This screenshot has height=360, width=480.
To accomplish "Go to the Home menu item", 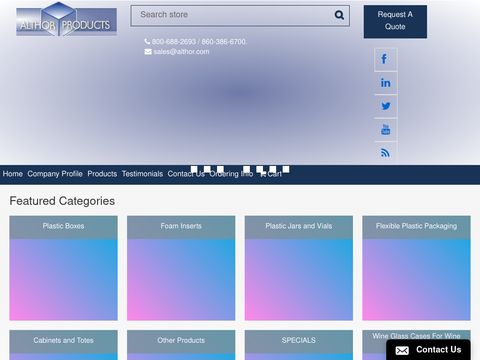I will click(x=13, y=174).
